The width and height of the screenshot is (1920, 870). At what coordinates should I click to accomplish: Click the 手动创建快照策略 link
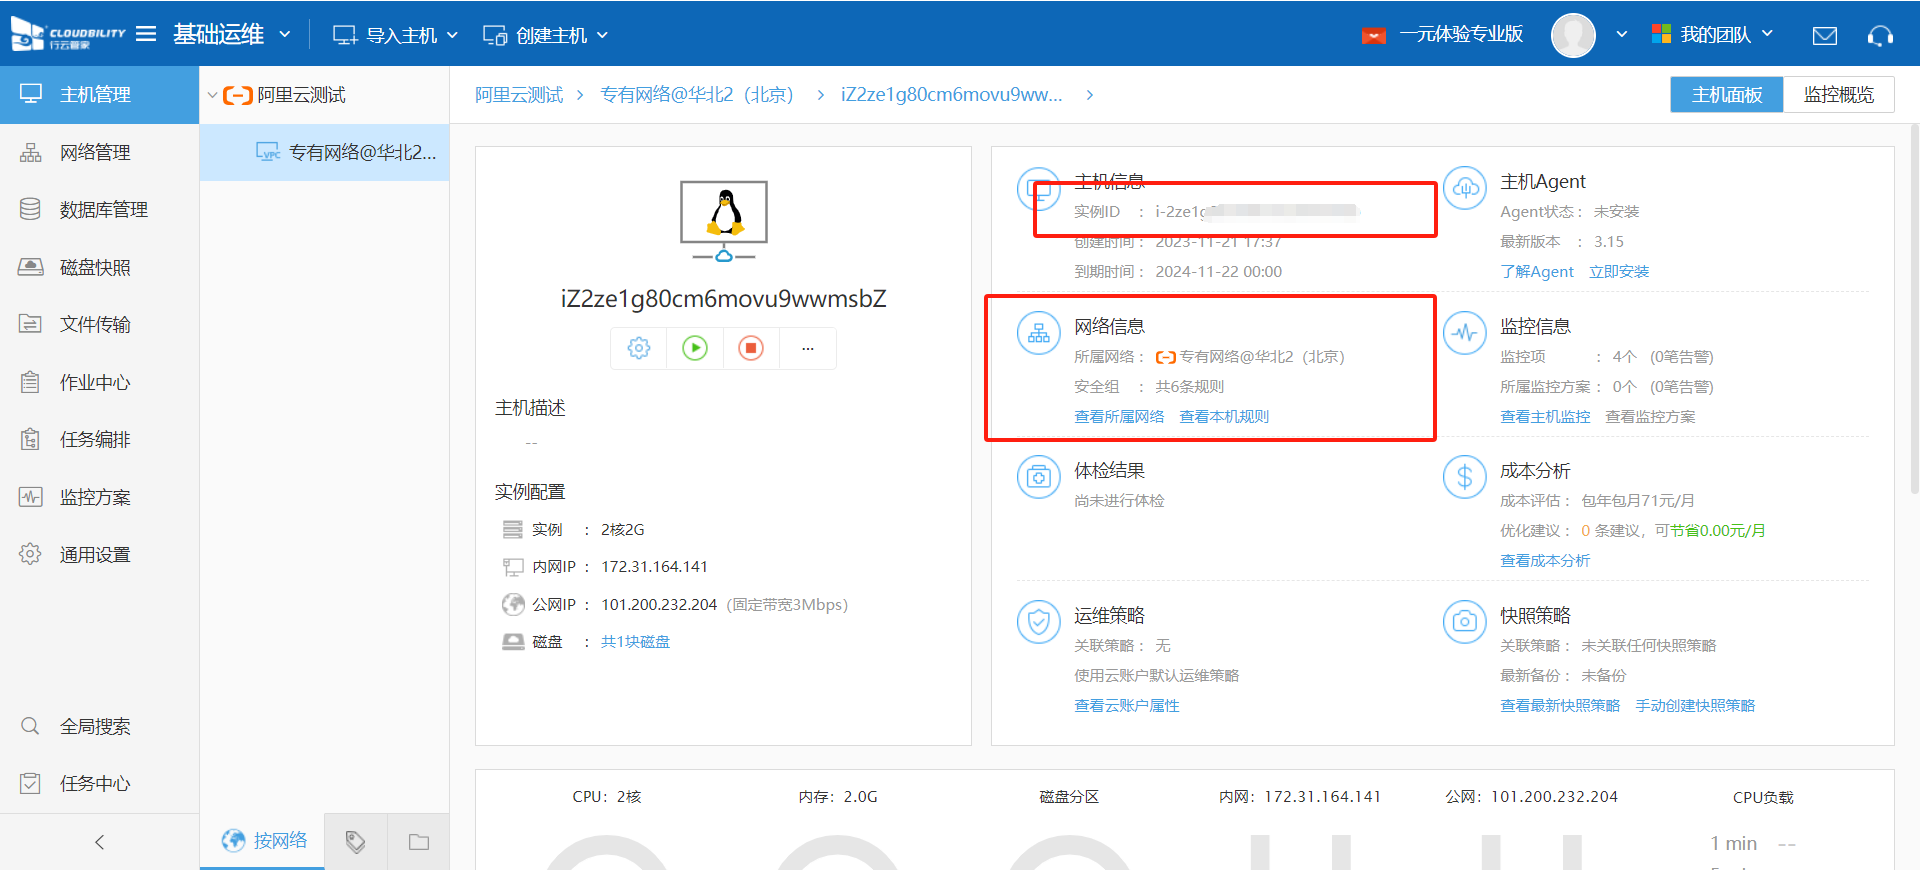(x=1695, y=706)
